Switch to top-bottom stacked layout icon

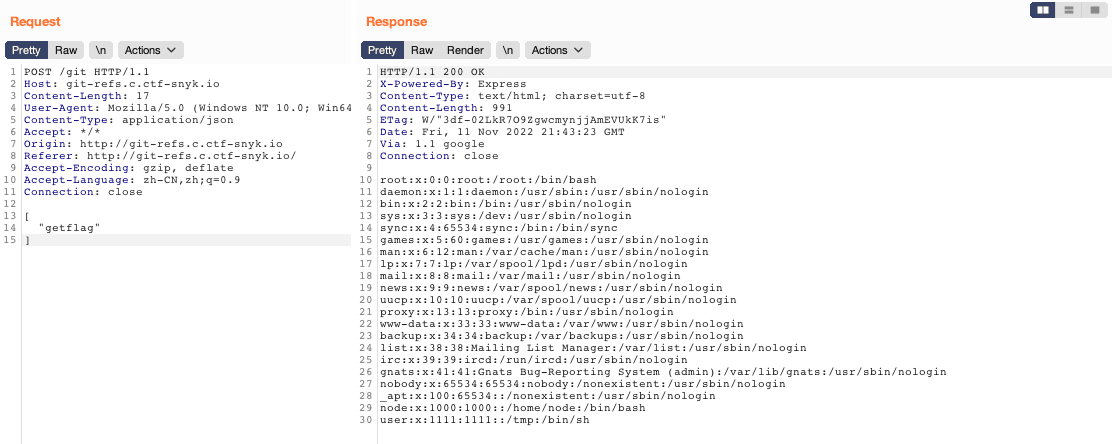pos(1068,10)
